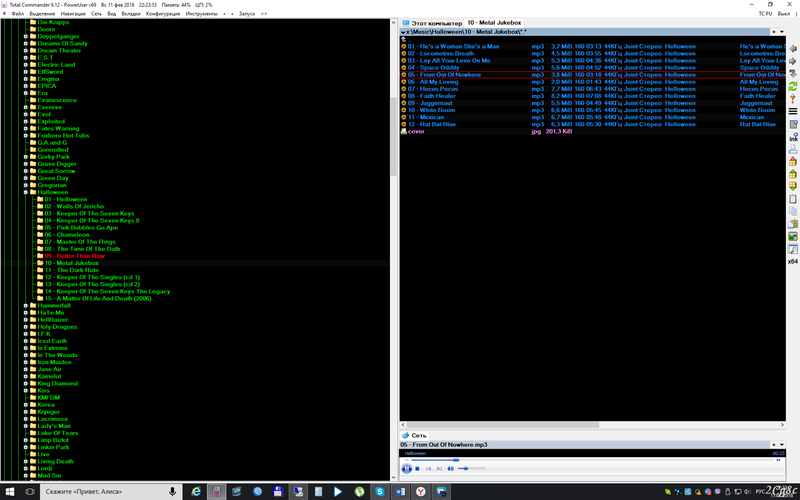The image size is (800, 500).
Task: Select file 01 - He's a Woman She's a Man
Action: pyautogui.click(x=454, y=46)
